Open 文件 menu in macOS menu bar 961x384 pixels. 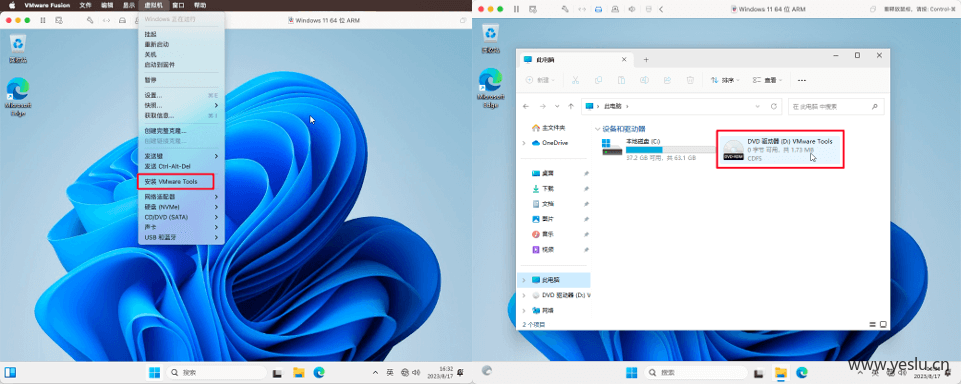(x=85, y=5)
